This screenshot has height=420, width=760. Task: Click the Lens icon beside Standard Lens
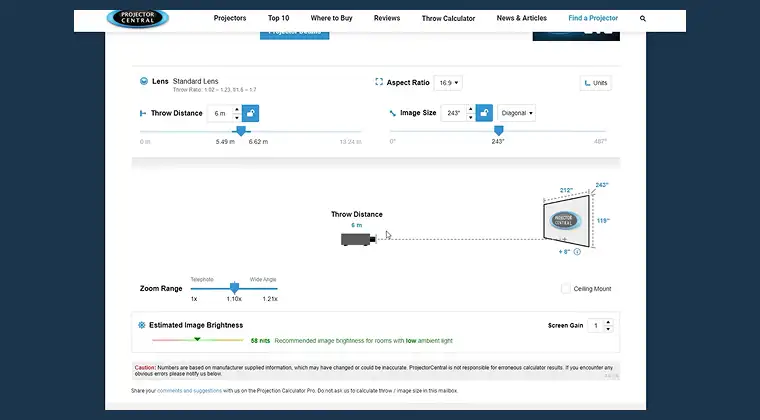[x=142, y=81]
